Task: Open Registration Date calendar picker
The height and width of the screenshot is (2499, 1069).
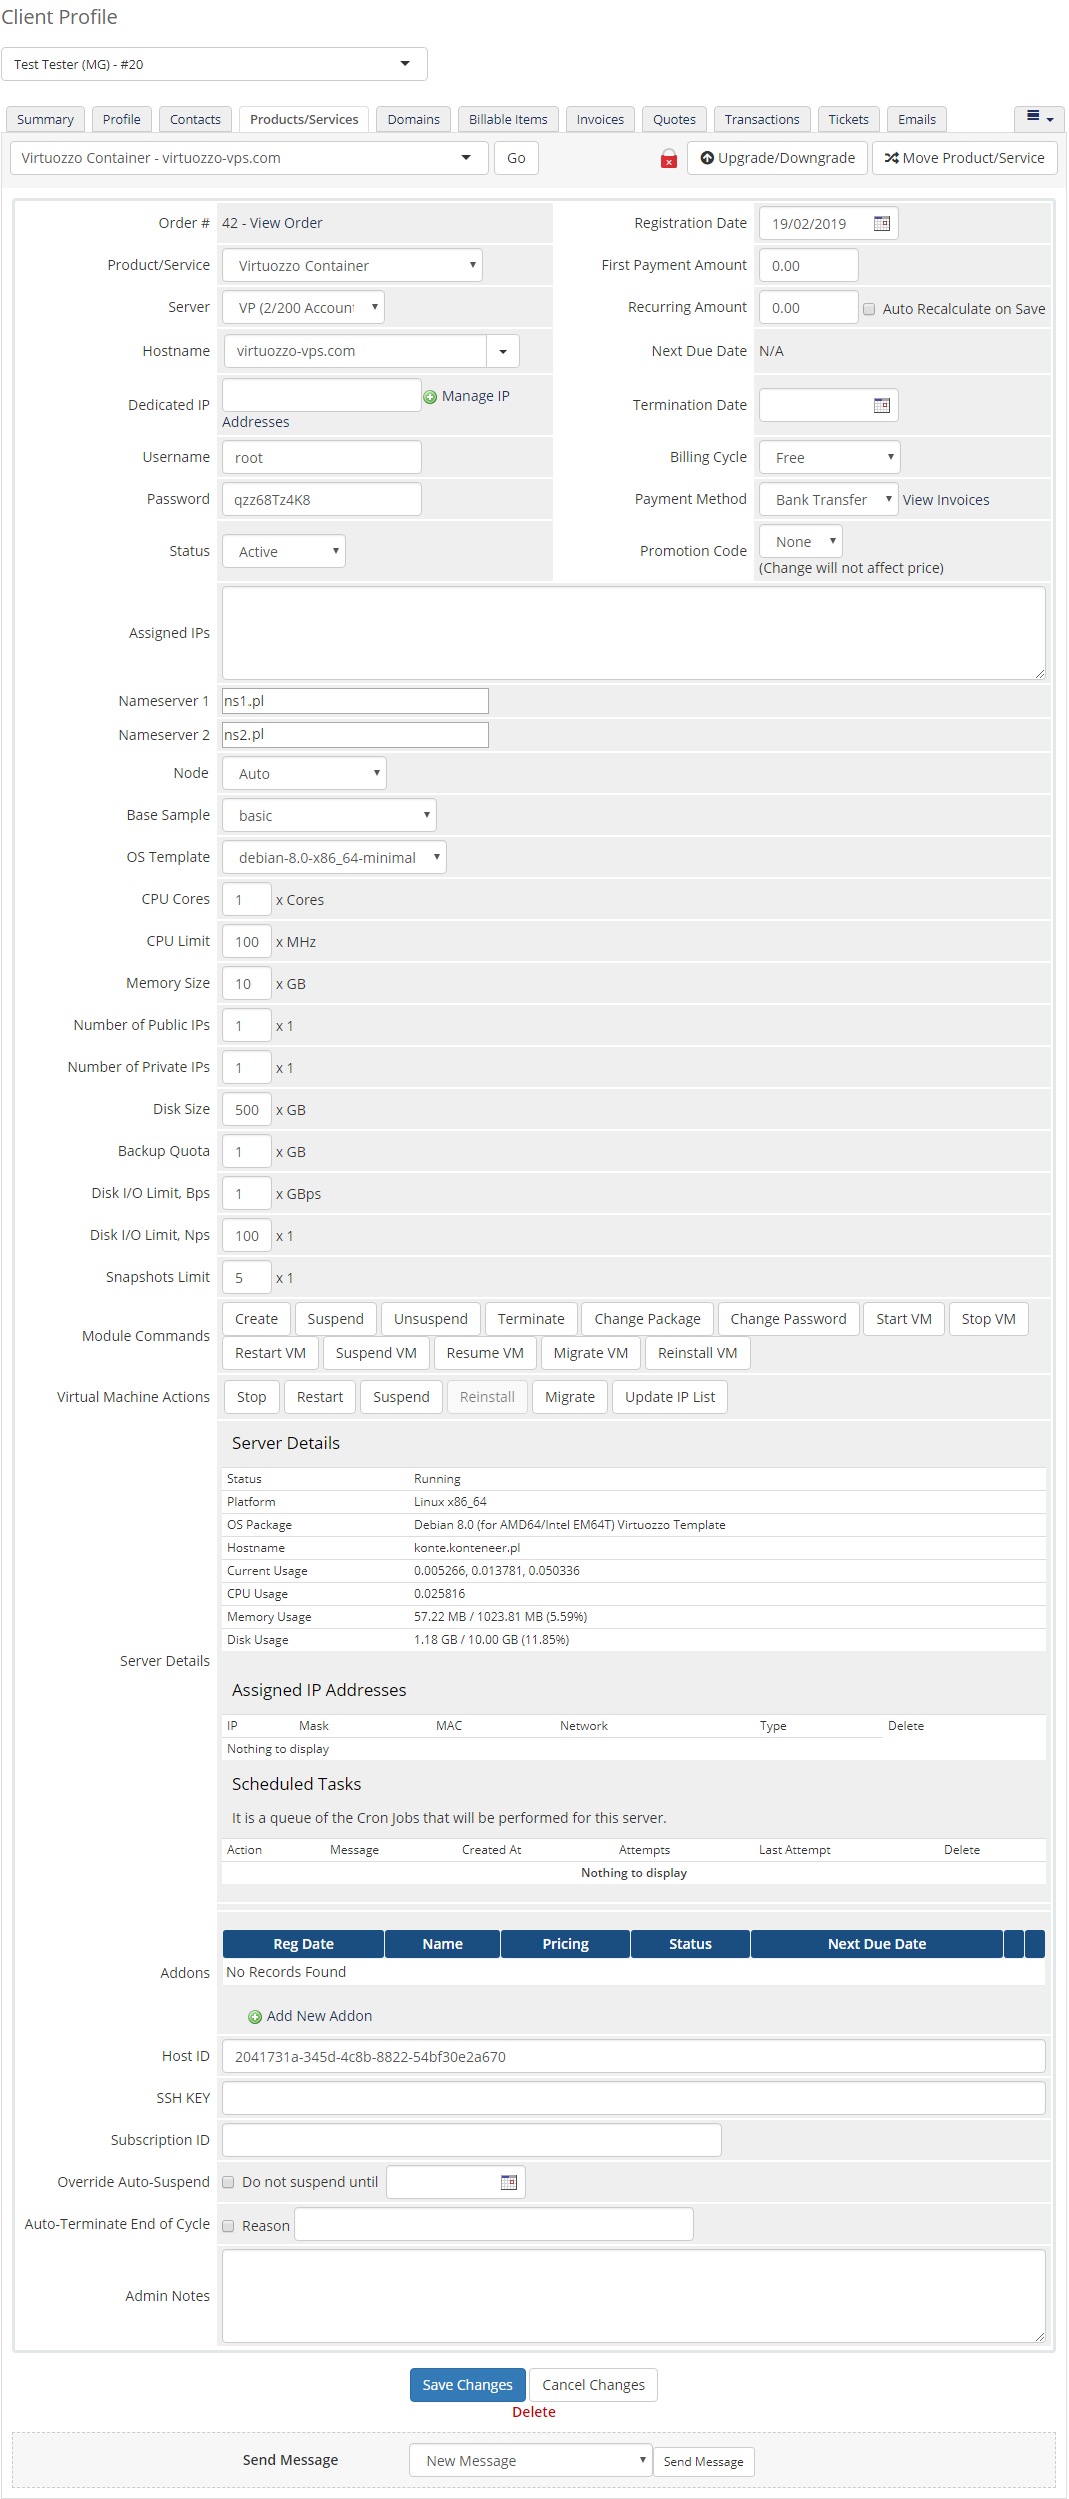Action: (881, 223)
